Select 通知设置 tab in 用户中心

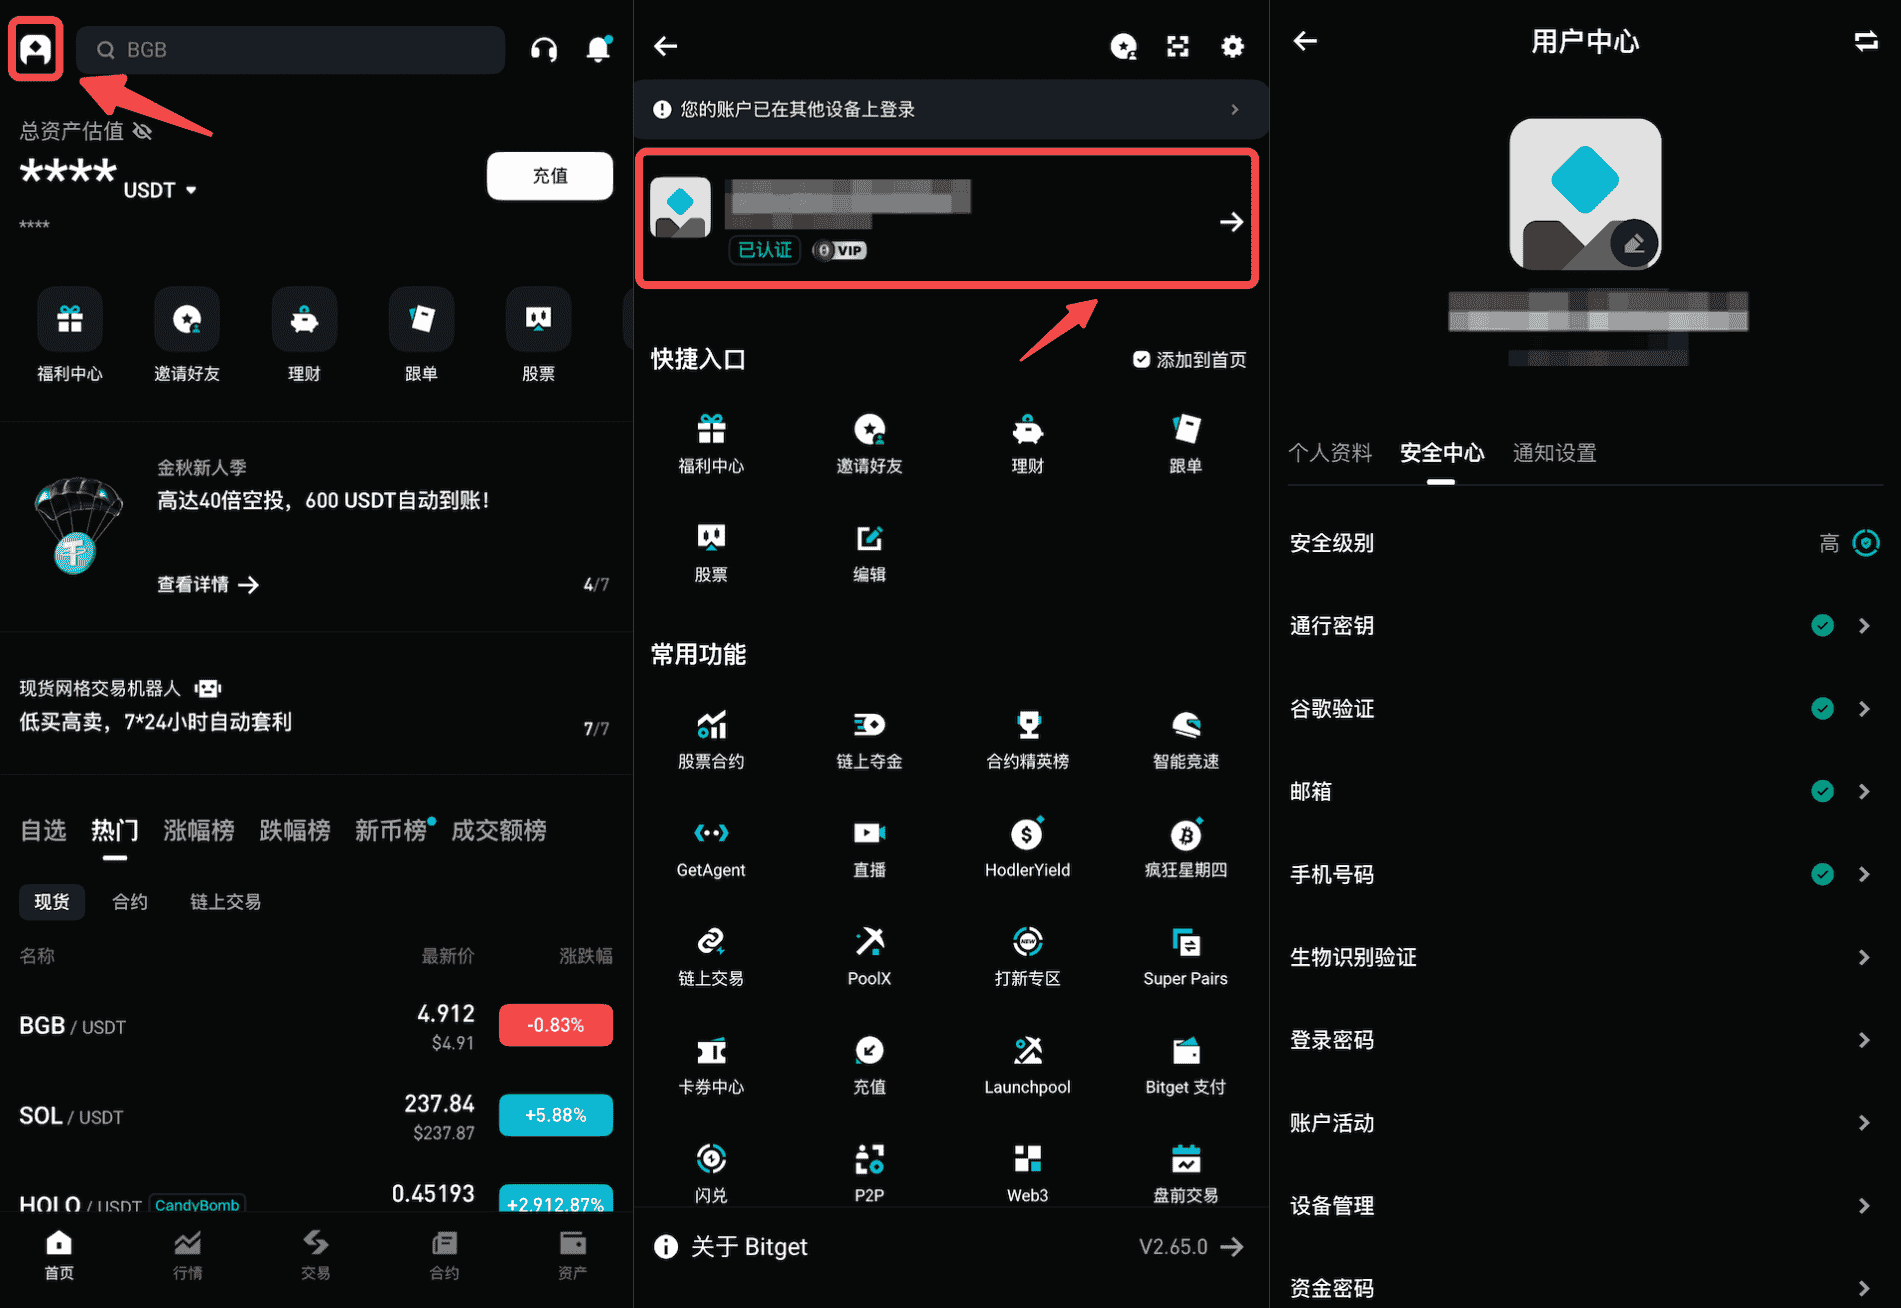coord(1554,453)
